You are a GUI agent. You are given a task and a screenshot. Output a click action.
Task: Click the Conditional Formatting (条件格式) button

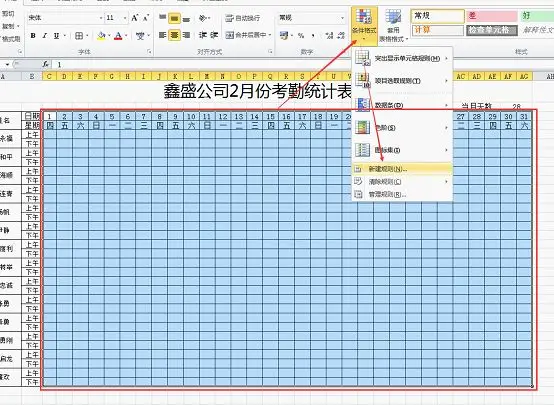click(x=364, y=25)
